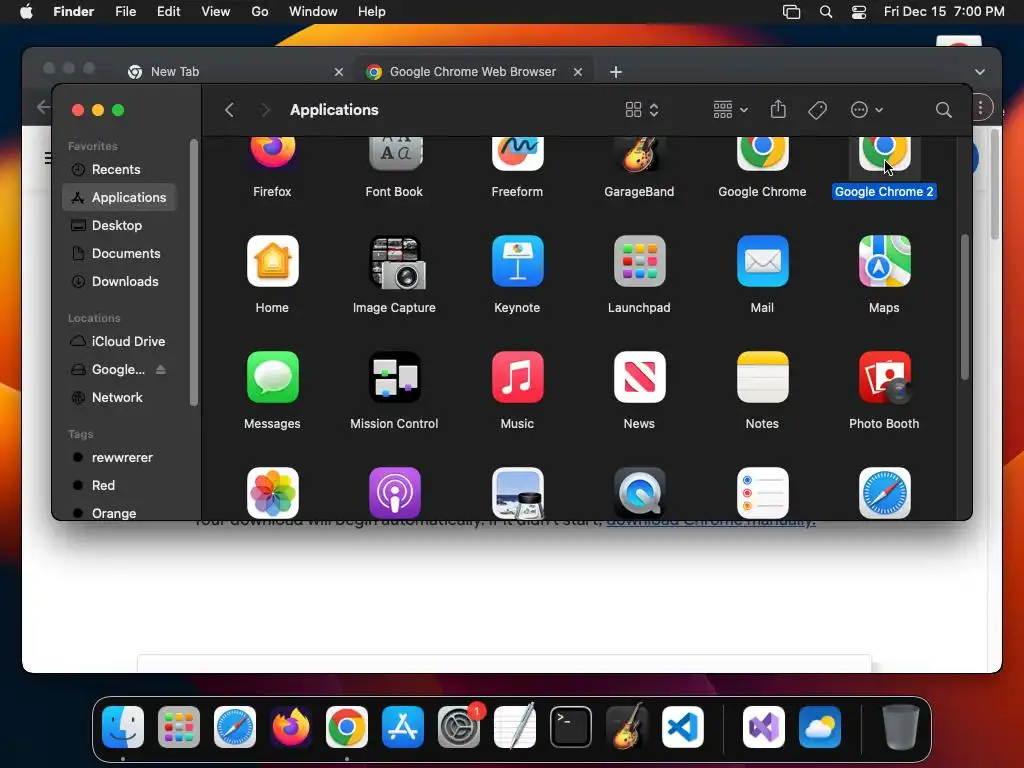Open the Window menu
This screenshot has width=1024, height=768.
[x=313, y=12]
